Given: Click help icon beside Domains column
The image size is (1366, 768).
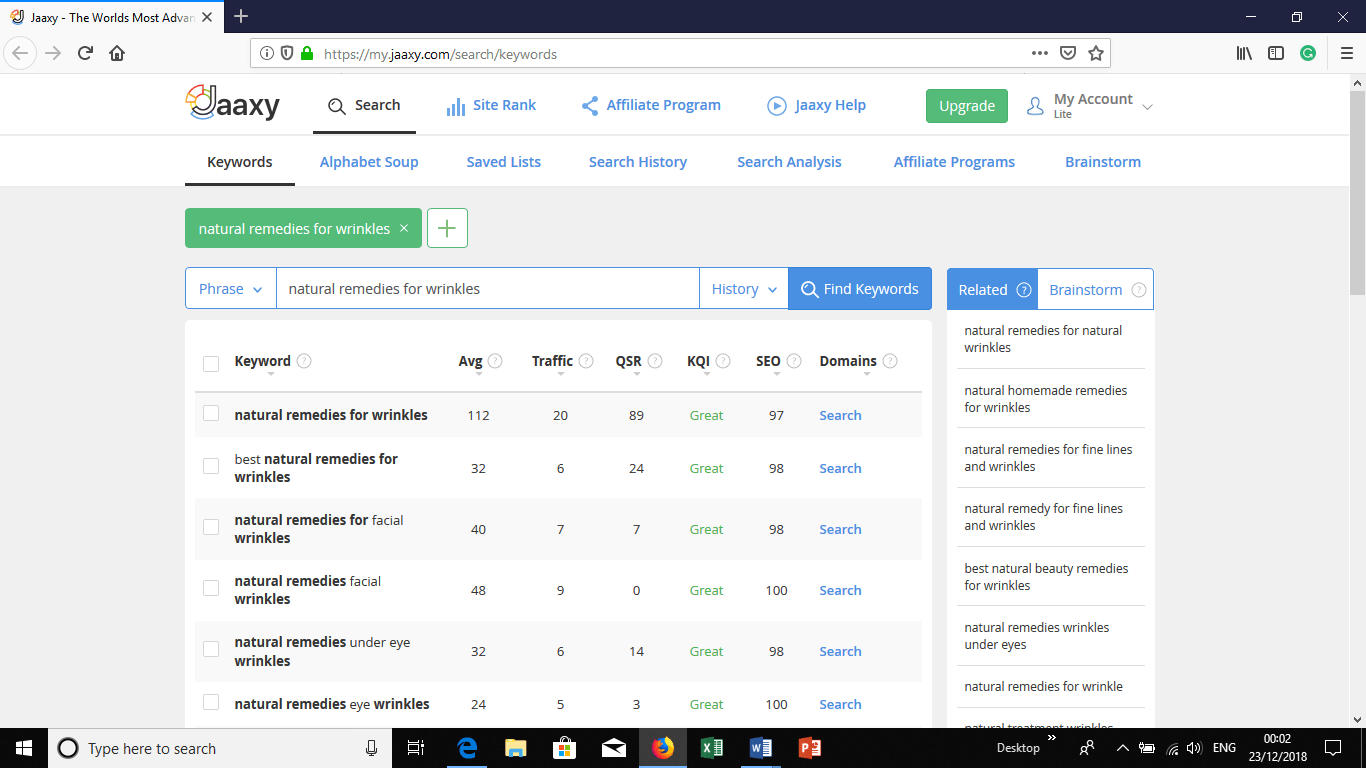Looking at the screenshot, I should click(890, 361).
